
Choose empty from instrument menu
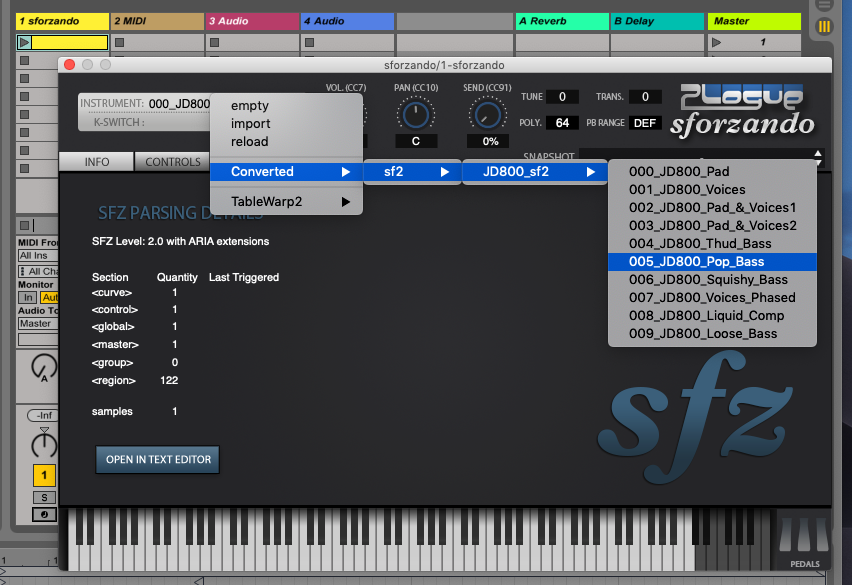click(286, 105)
